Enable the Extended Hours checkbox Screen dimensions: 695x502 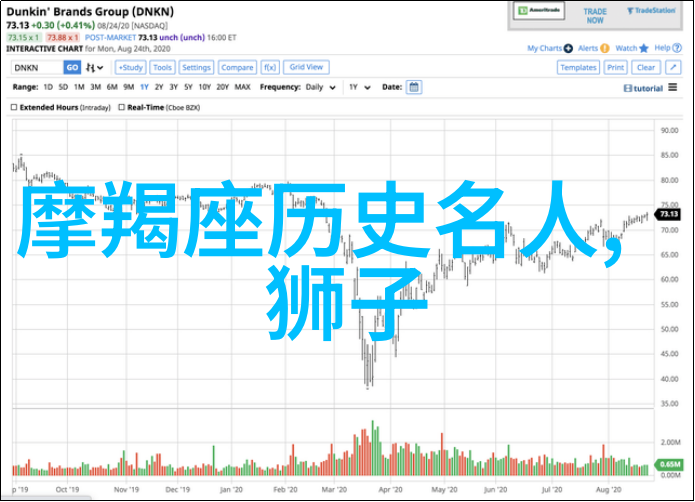click(15, 106)
